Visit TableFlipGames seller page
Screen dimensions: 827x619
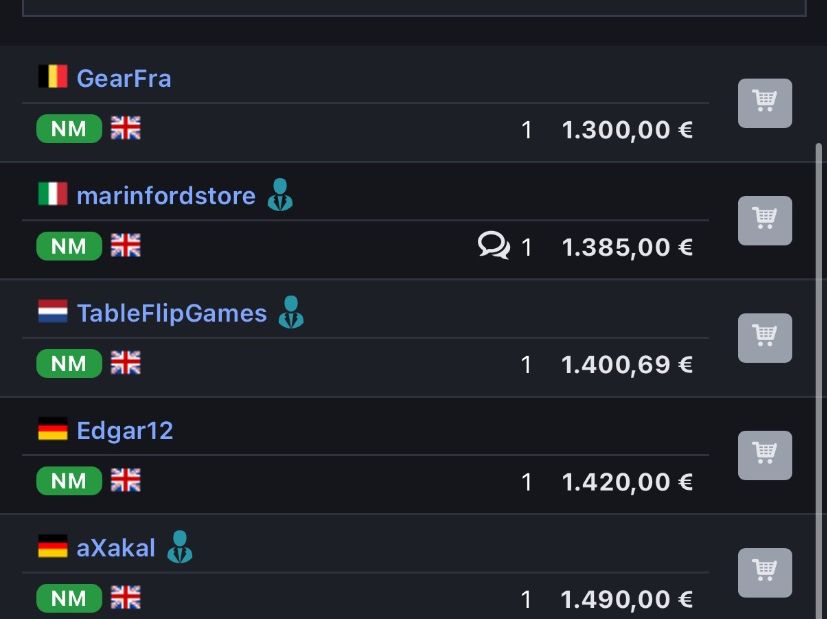pyautogui.click(x=172, y=313)
